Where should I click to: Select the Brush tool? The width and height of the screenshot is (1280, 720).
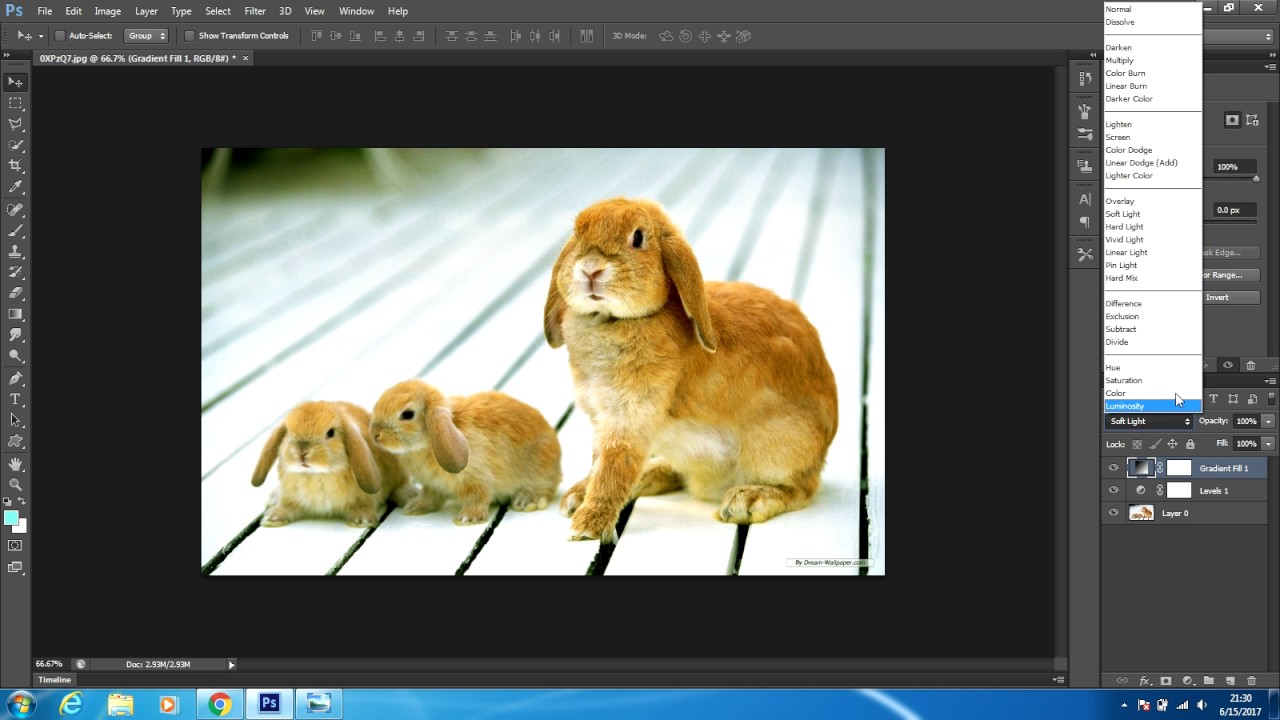(15, 231)
